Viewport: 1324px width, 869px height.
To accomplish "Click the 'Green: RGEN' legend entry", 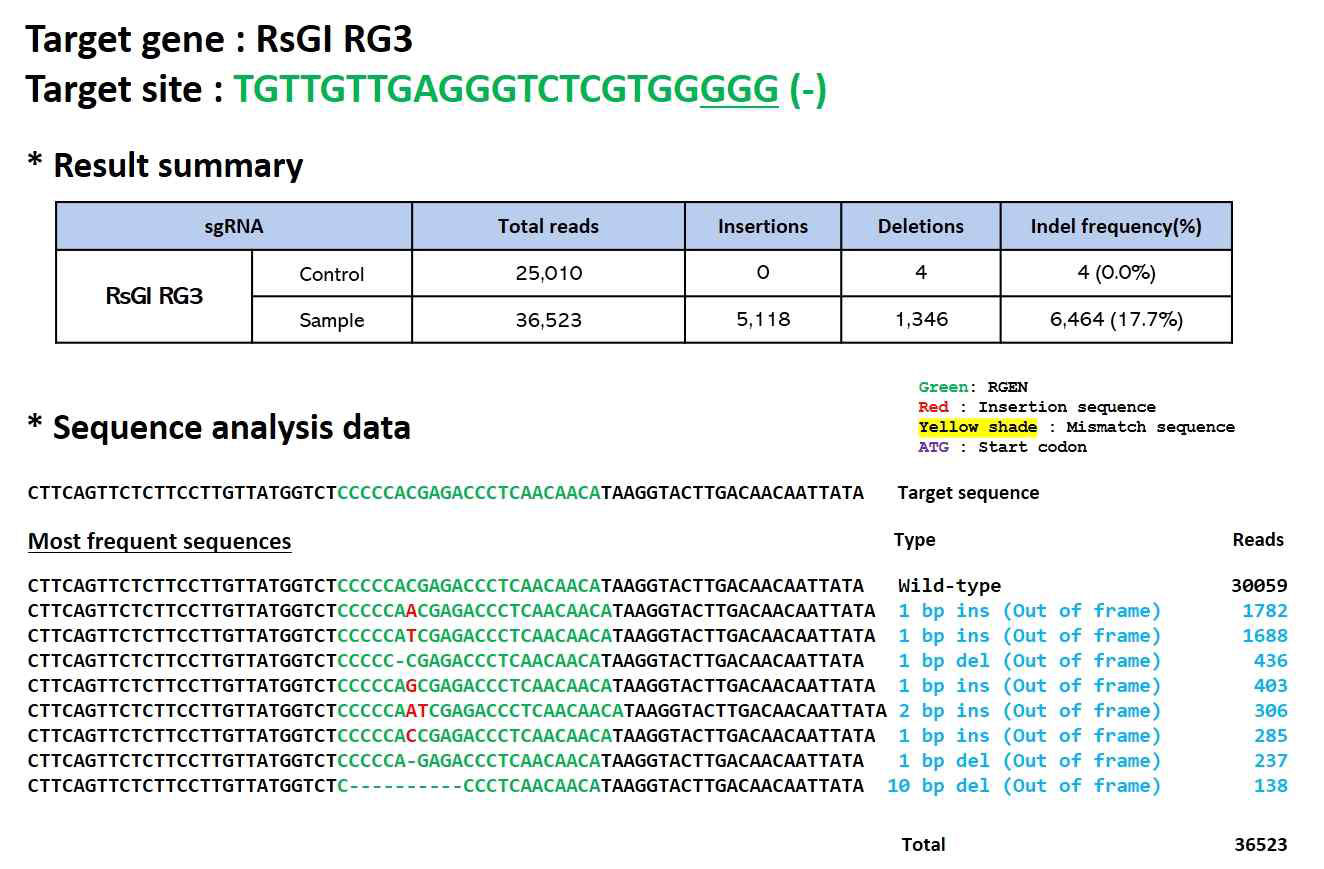I will pyautogui.click(x=973, y=387).
